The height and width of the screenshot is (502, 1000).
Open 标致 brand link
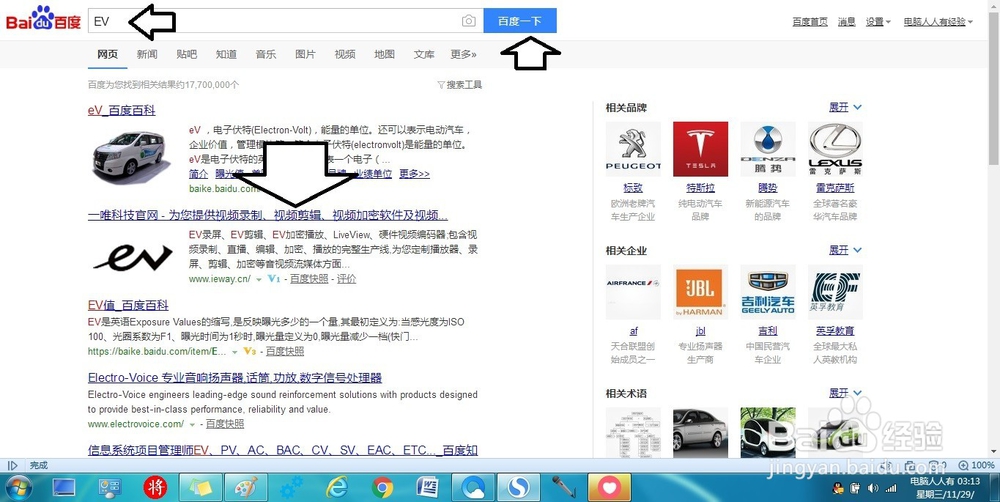tap(633, 188)
